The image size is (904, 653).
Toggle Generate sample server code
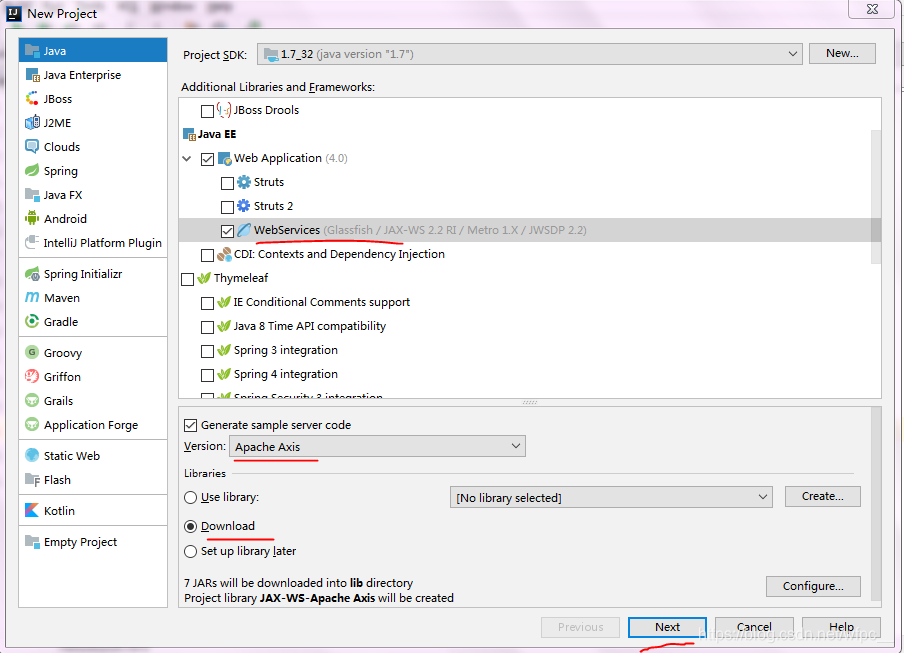click(190, 425)
